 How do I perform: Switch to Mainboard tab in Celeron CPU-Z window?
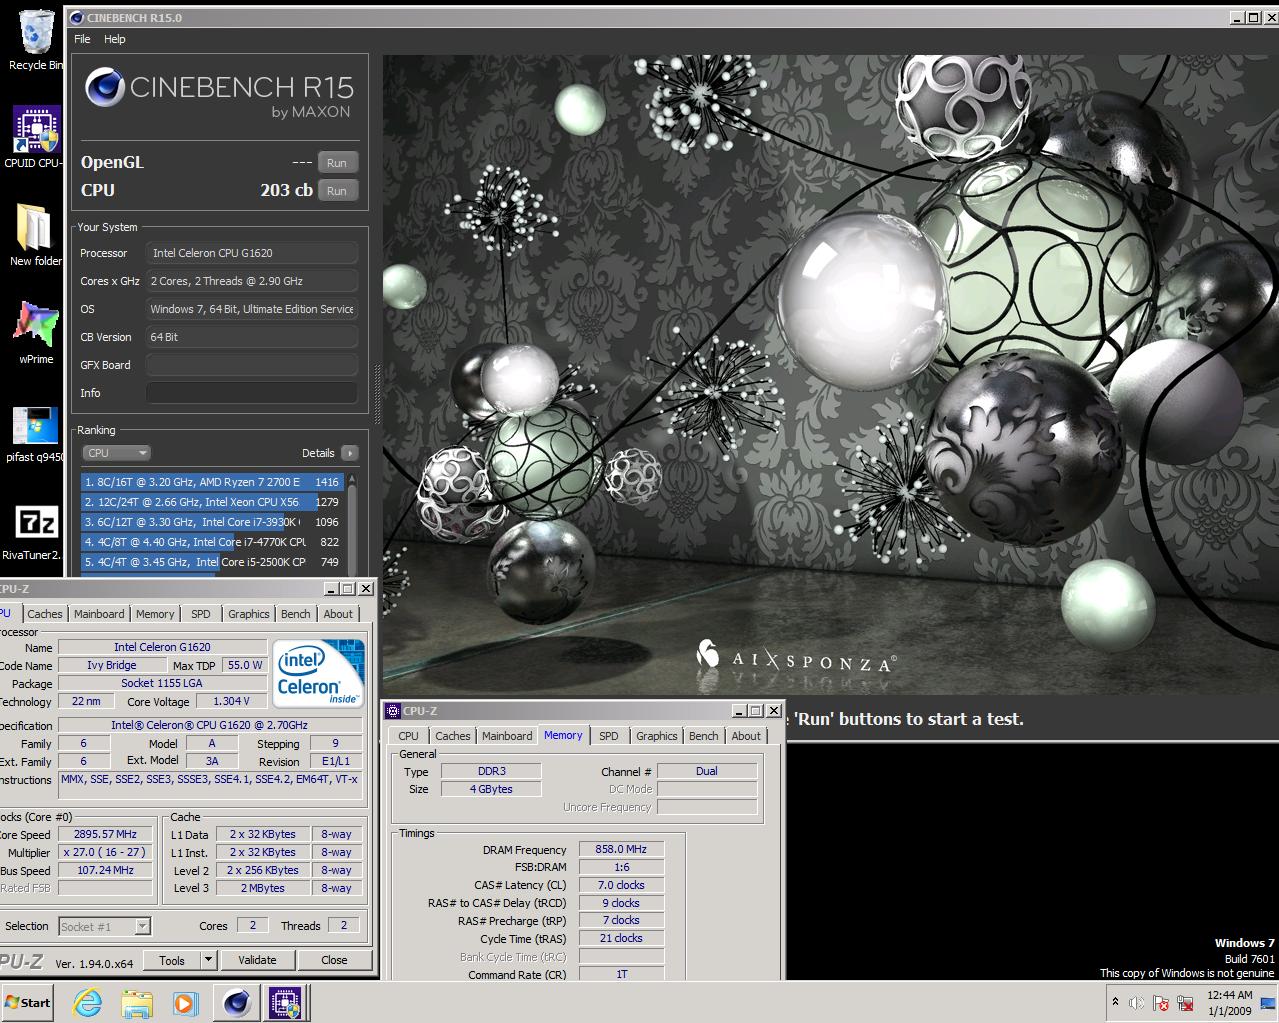[99, 614]
